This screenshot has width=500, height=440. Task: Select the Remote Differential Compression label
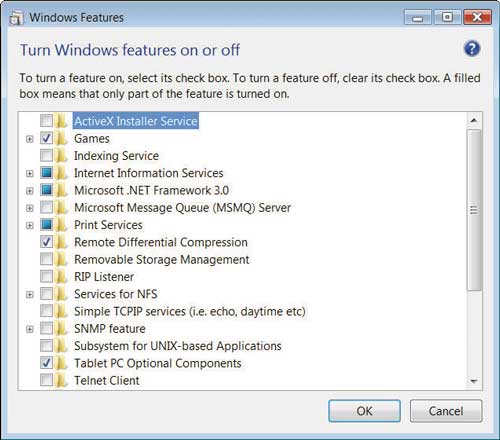coord(161,242)
